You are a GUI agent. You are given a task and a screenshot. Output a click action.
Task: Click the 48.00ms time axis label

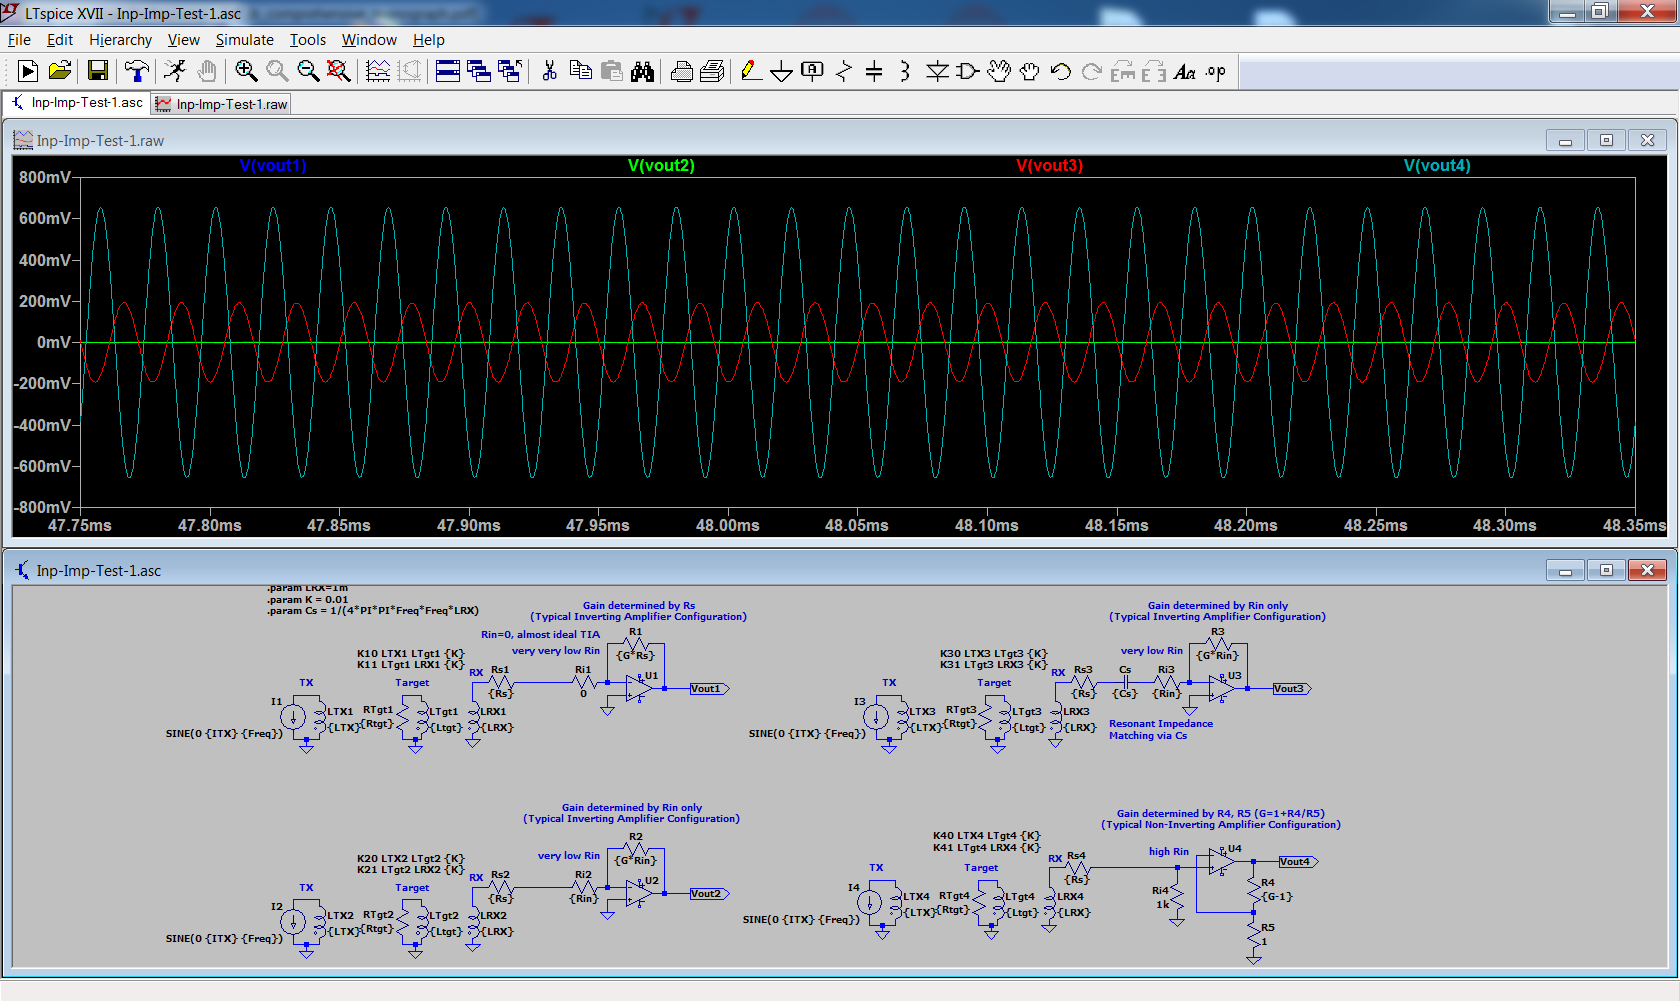[x=727, y=525]
